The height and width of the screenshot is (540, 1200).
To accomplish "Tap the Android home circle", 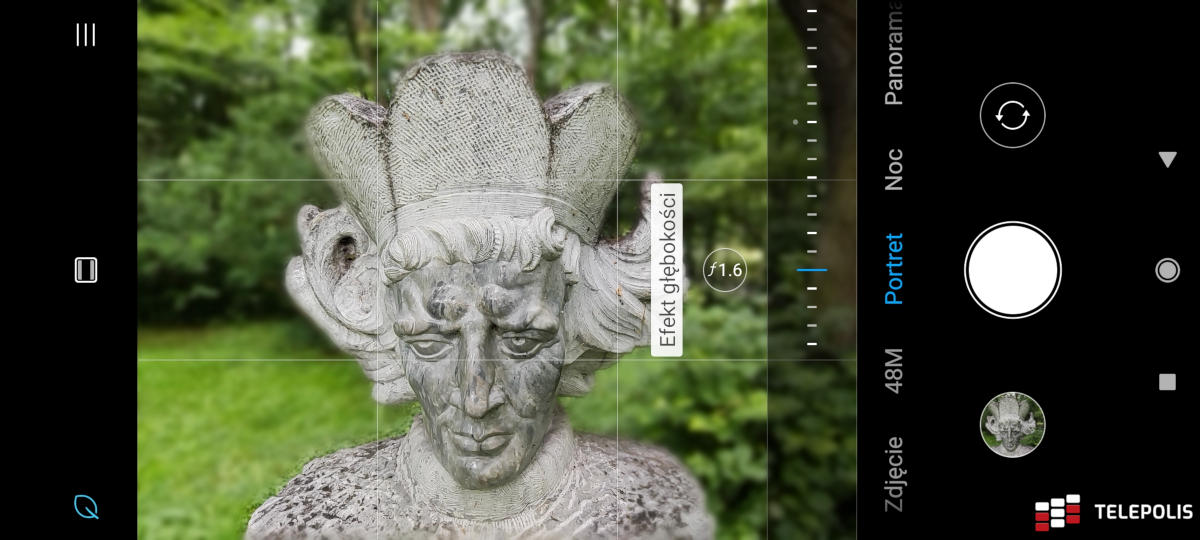I will click(1167, 270).
